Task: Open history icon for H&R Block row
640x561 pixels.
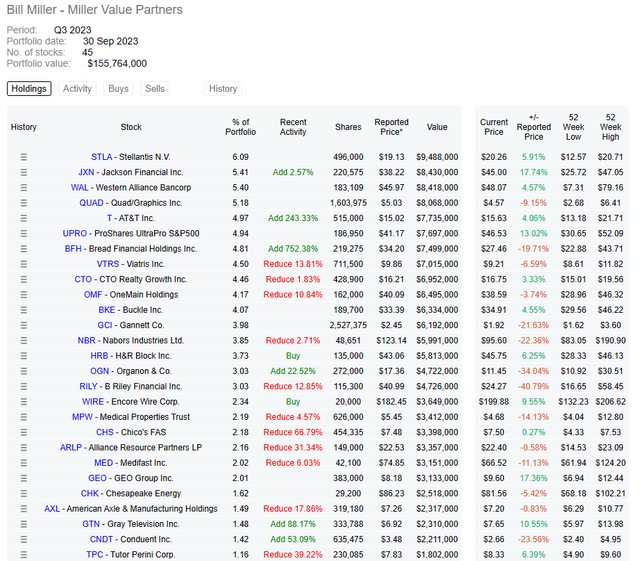Action: [x=24, y=355]
